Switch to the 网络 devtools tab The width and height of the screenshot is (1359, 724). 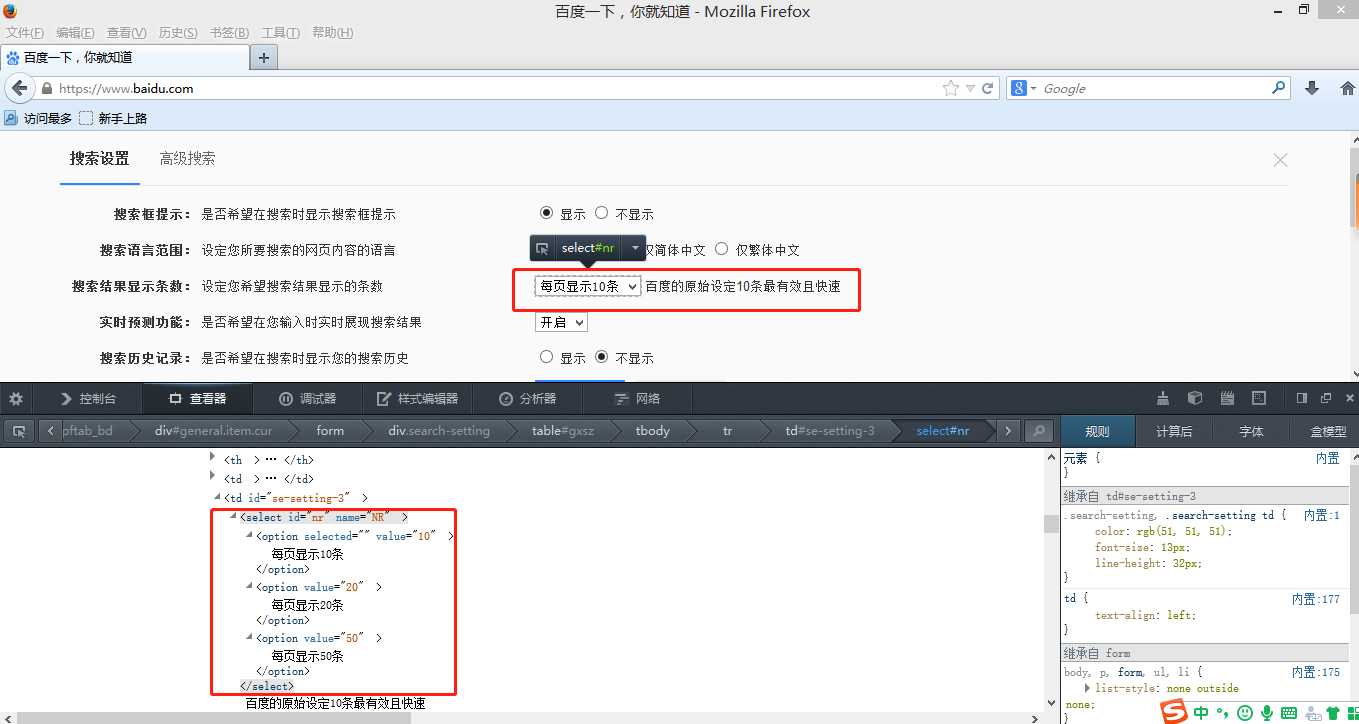point(637,398)
